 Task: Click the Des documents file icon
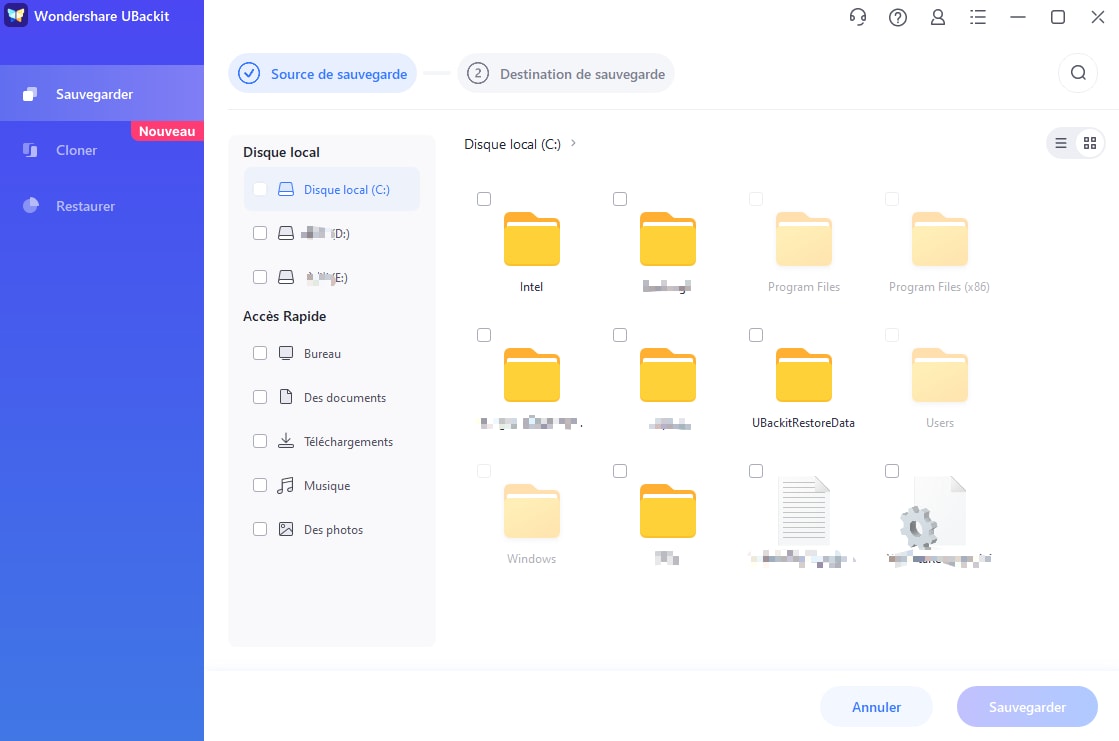[x=286, y=397]
